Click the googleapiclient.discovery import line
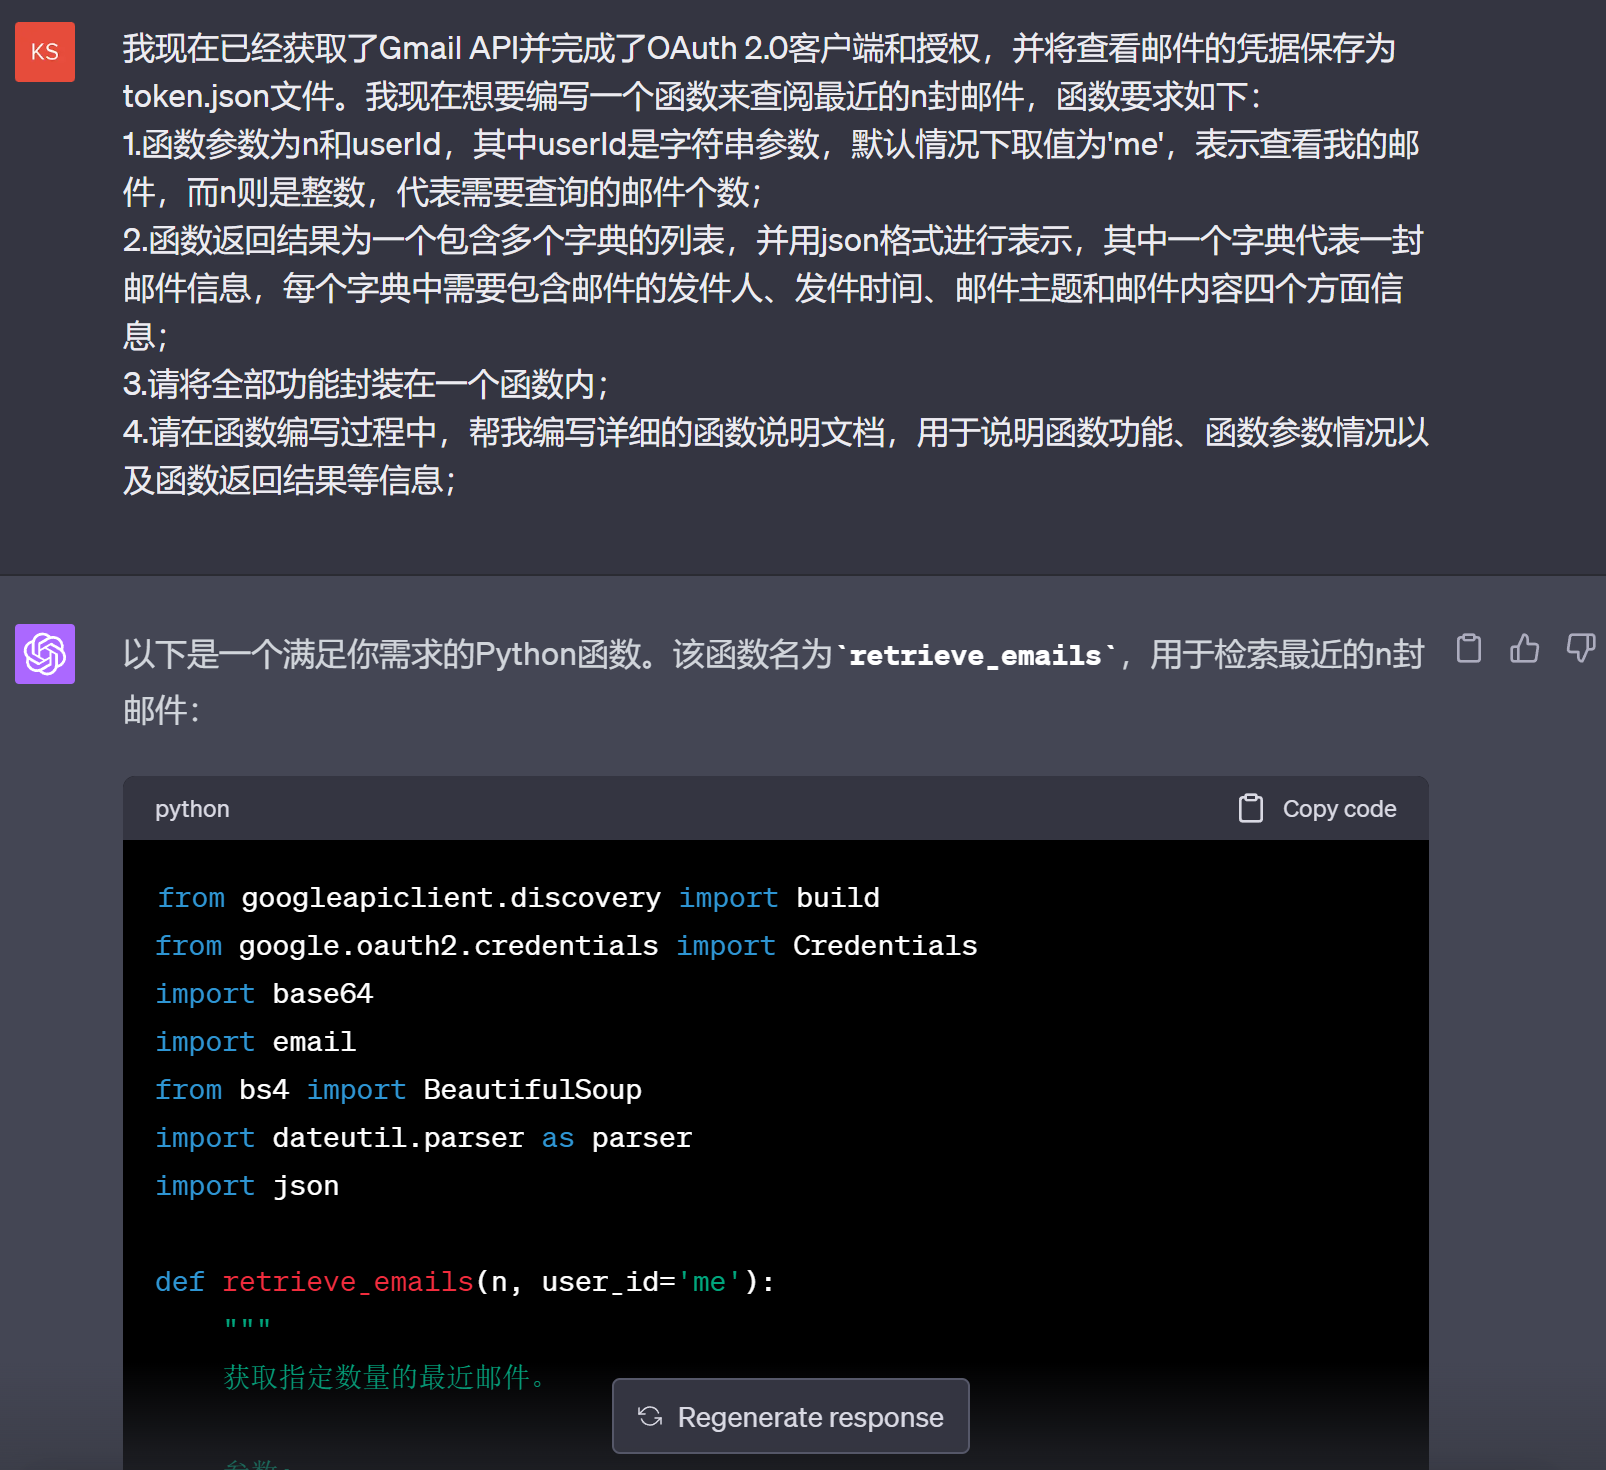 click(x=518, y=898)
